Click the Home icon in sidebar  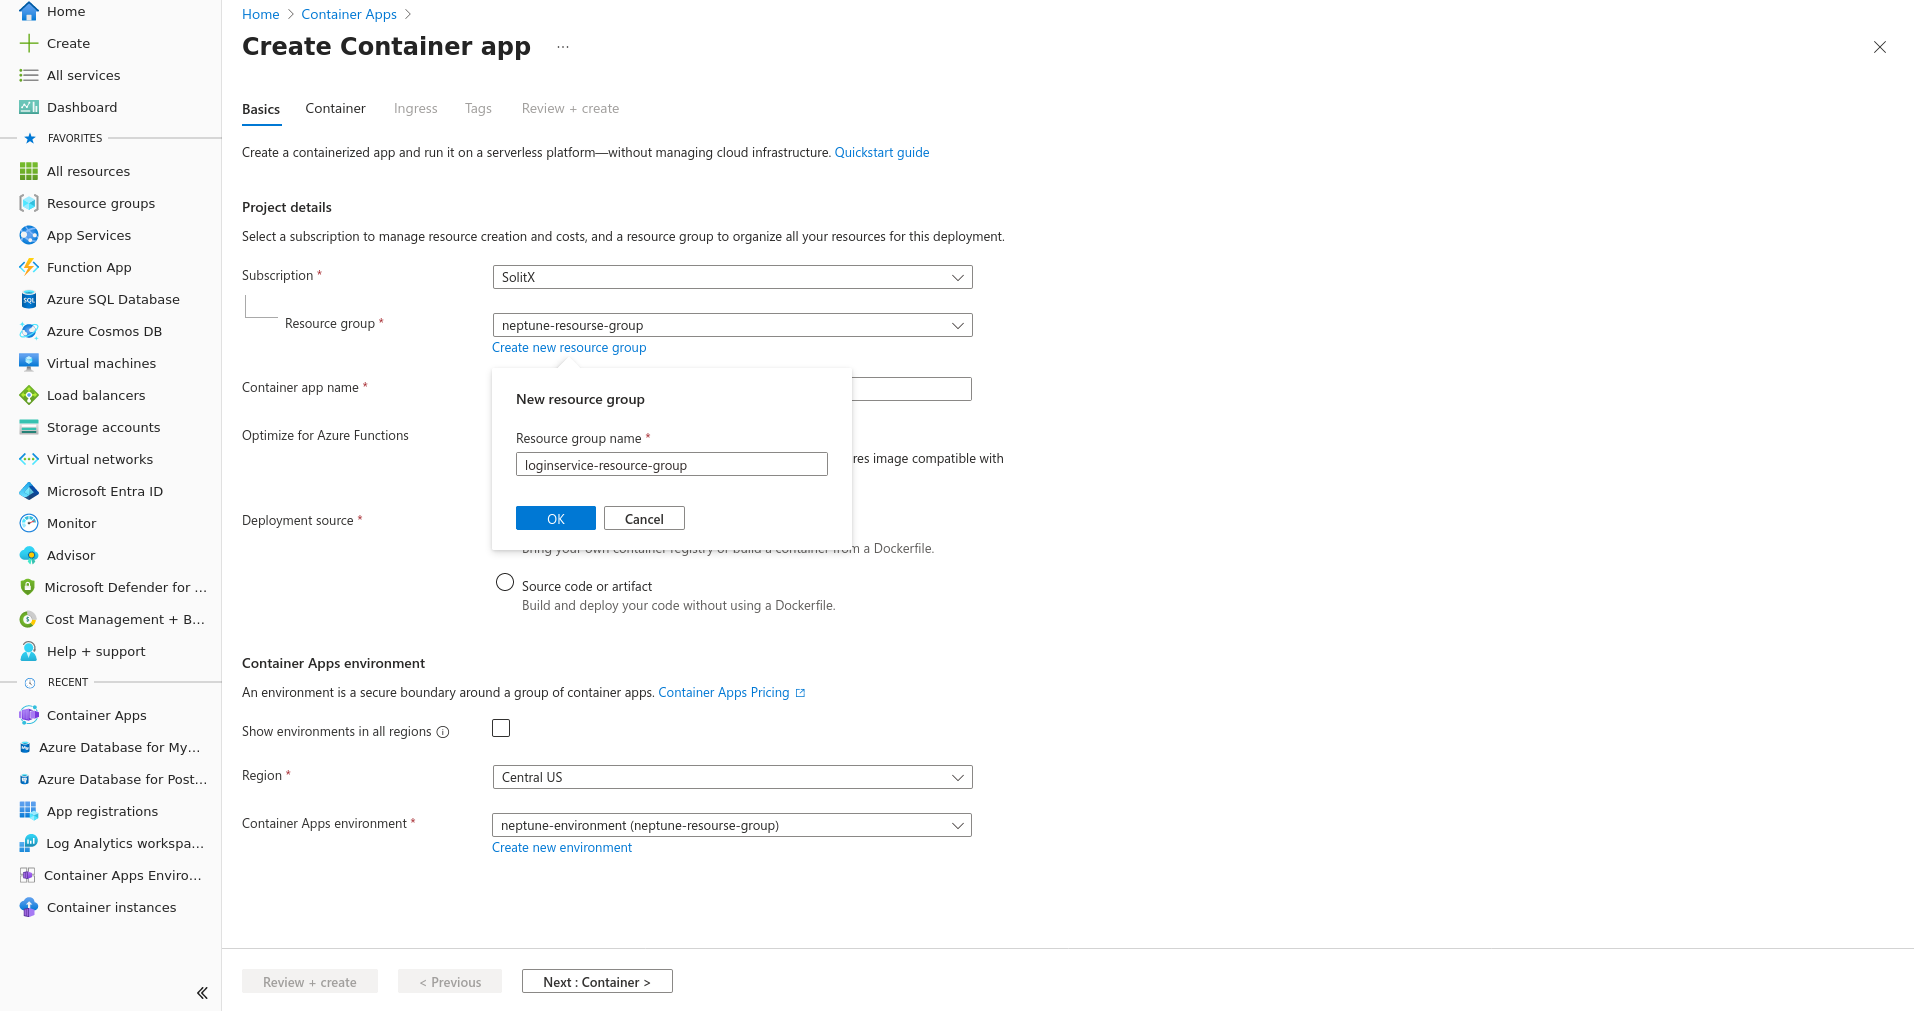[x=29, y=11]
